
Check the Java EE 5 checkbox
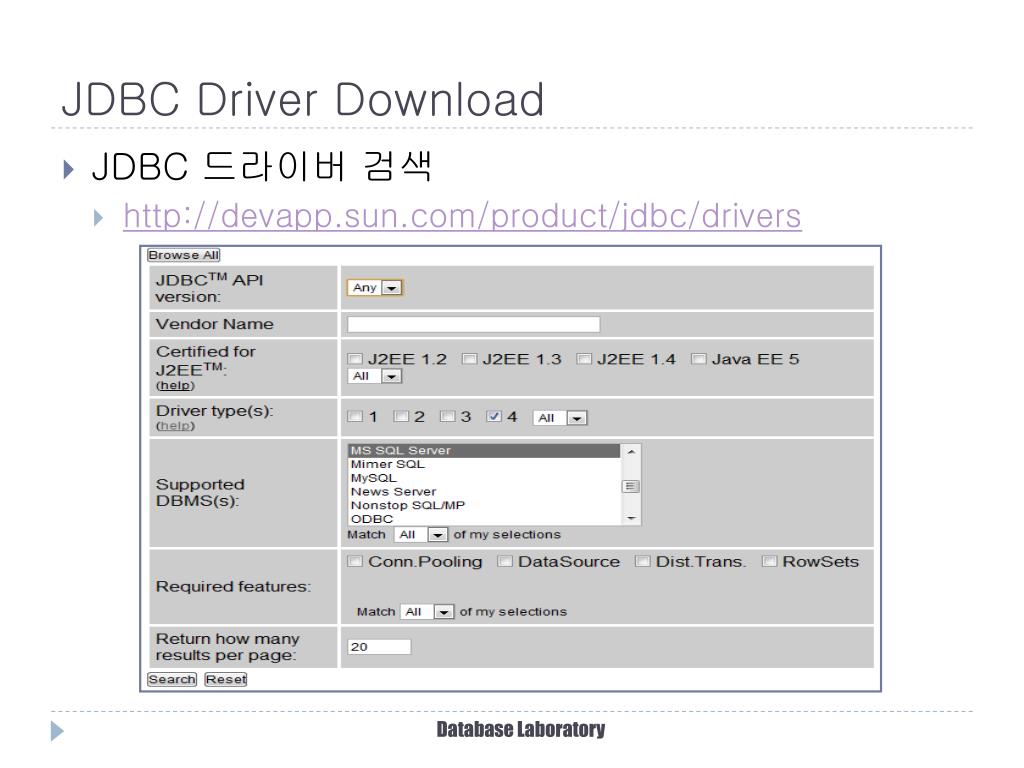click(698, 359)
